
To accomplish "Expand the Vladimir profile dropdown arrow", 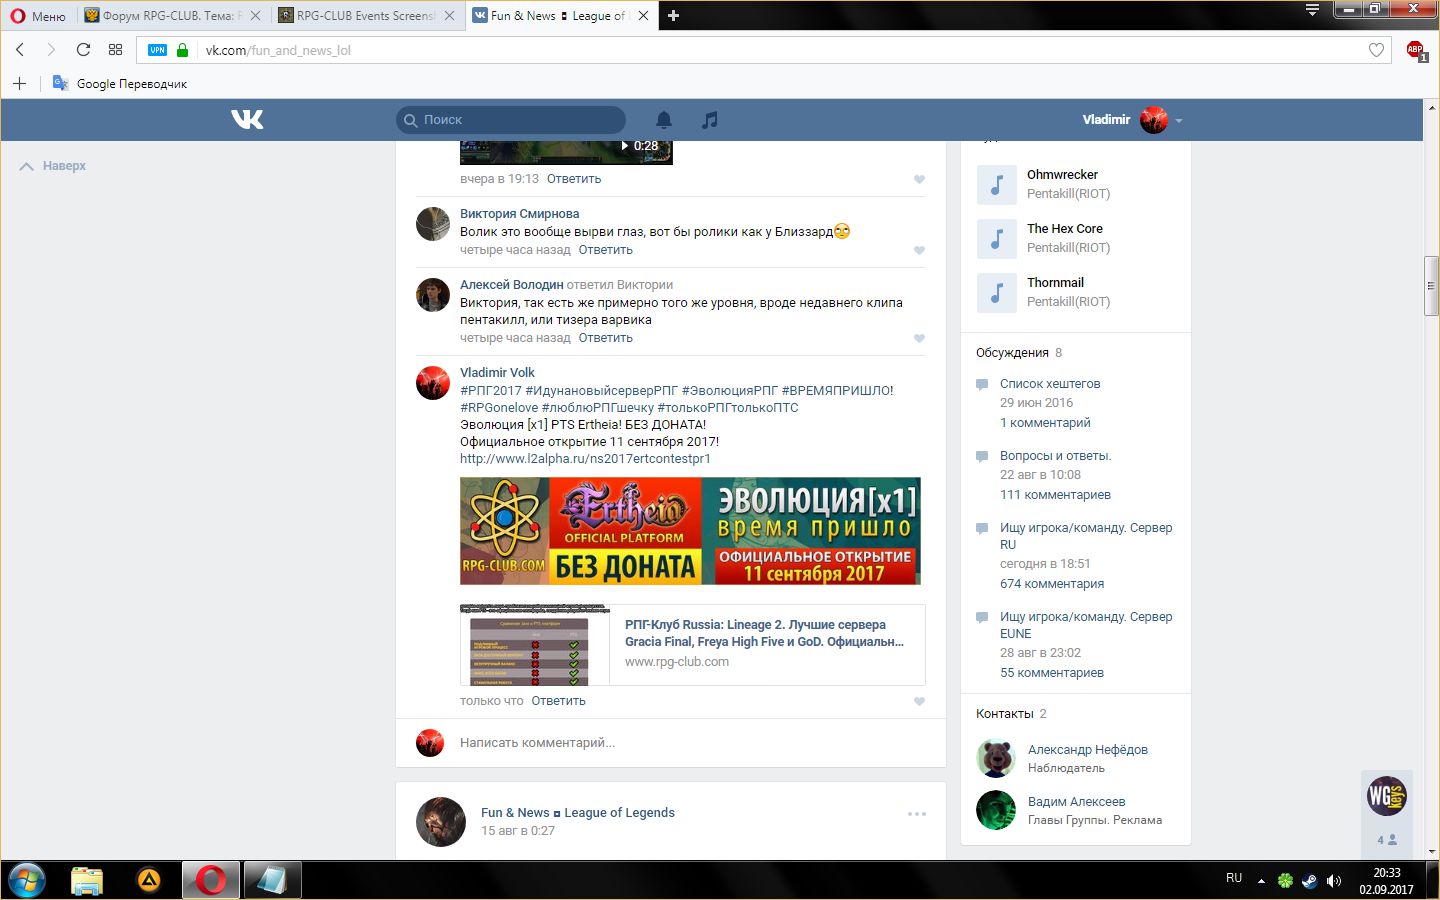I will click(1179, 120).
